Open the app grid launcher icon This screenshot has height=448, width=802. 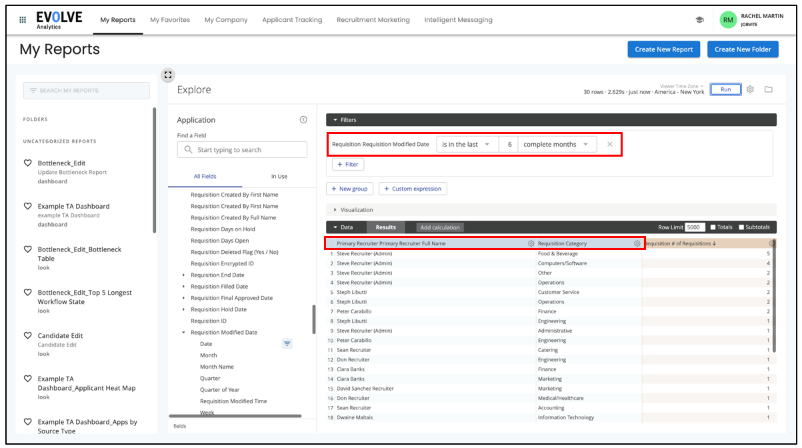coord(23,20)
